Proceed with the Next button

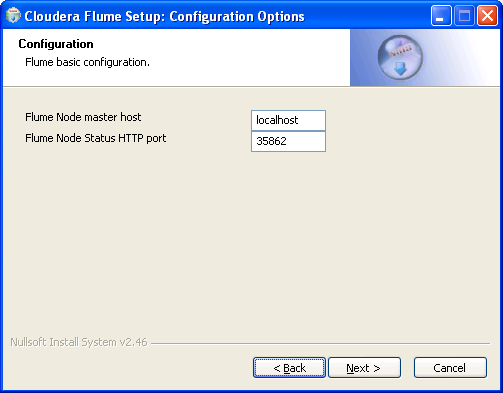click(364, 368)
